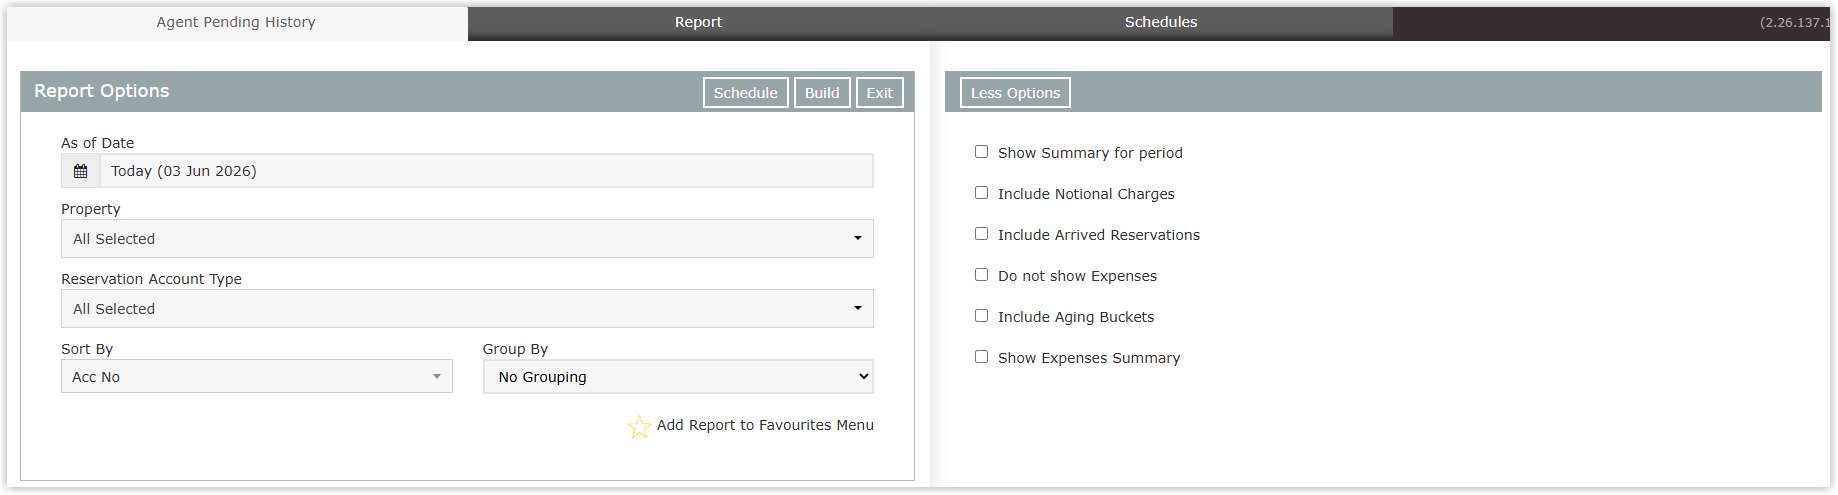The height and width of the screenshot is (495, 1838).
Task: Click the Schedule button
Action: click(746, 93)
